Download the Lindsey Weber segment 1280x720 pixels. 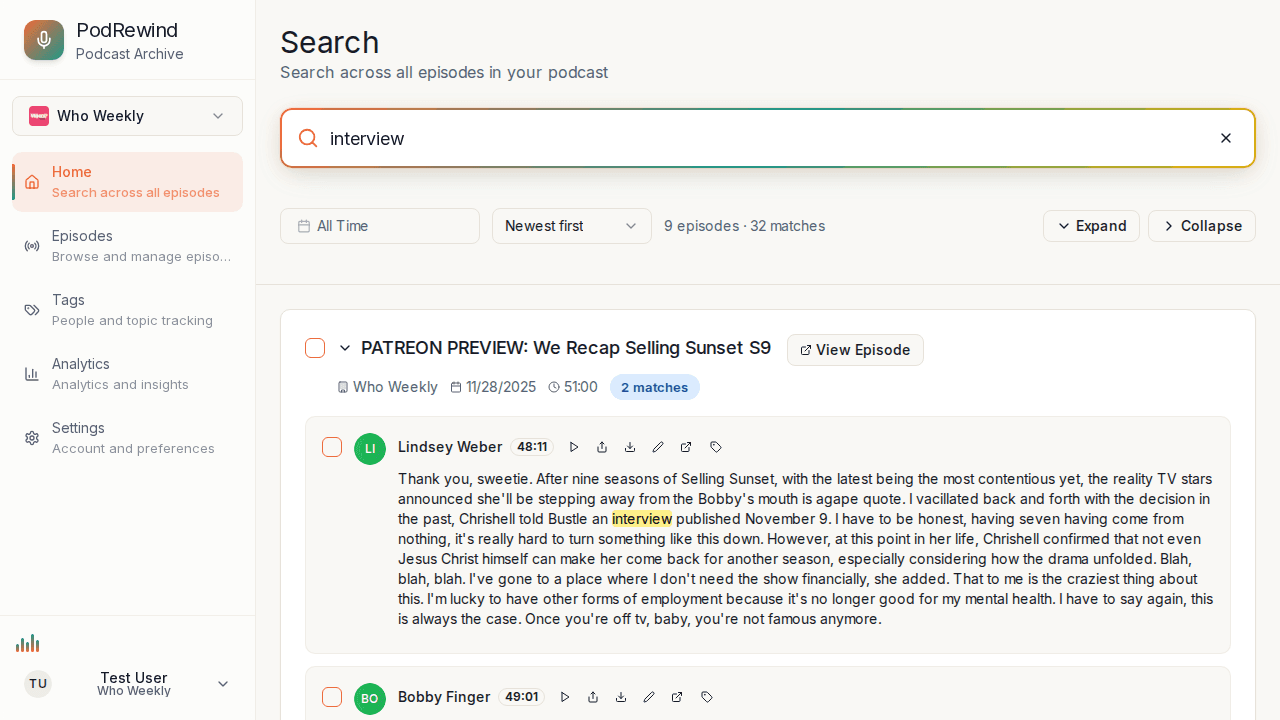point(630,447)
